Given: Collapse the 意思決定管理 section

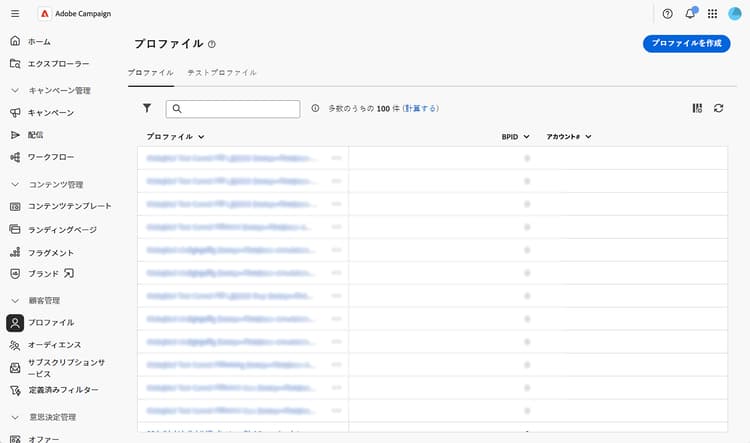Looking at the screenshot, I should 15,417.
